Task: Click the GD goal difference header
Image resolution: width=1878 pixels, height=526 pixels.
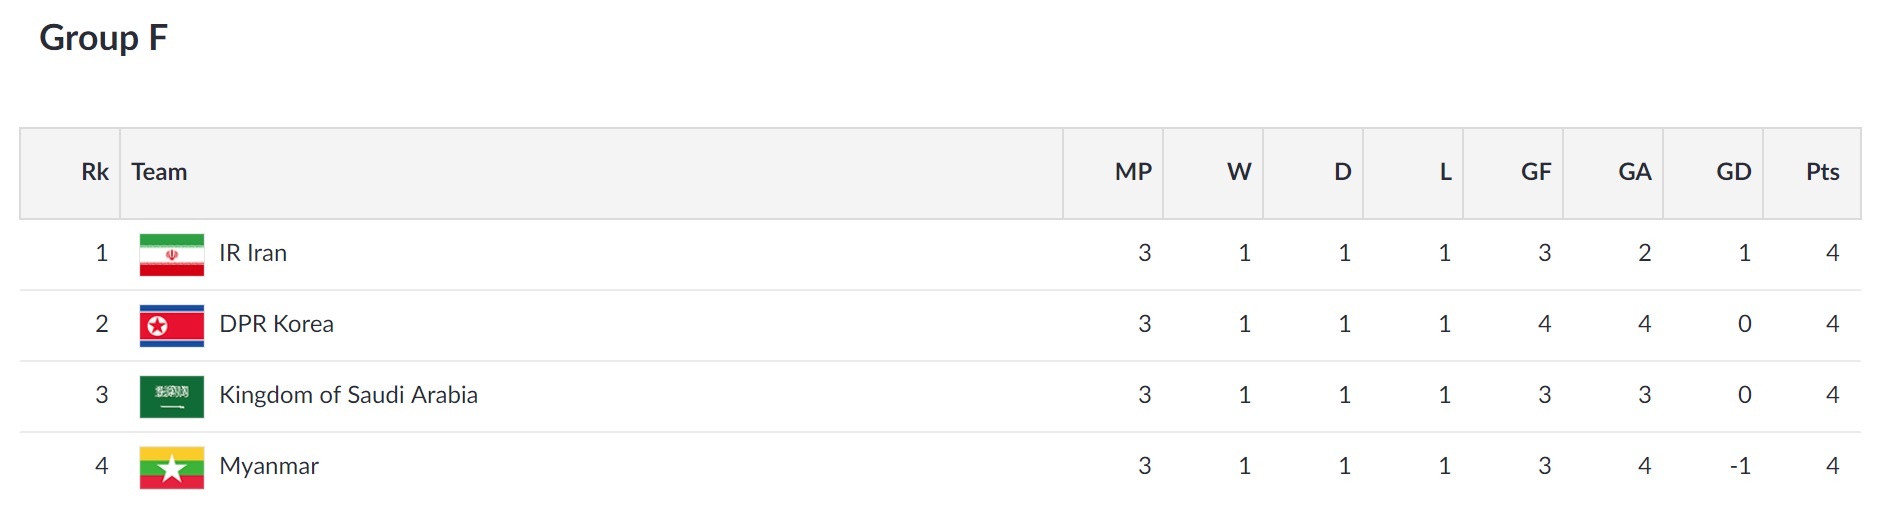Action: click(1734, 172)
